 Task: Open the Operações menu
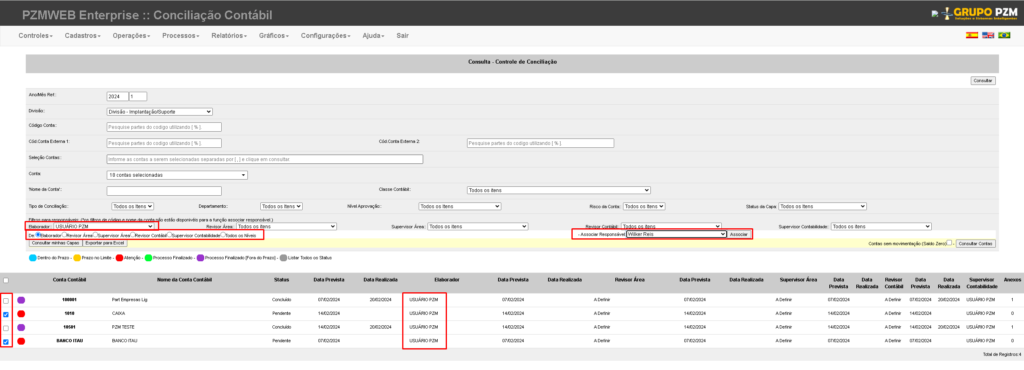tap(131, 35)
